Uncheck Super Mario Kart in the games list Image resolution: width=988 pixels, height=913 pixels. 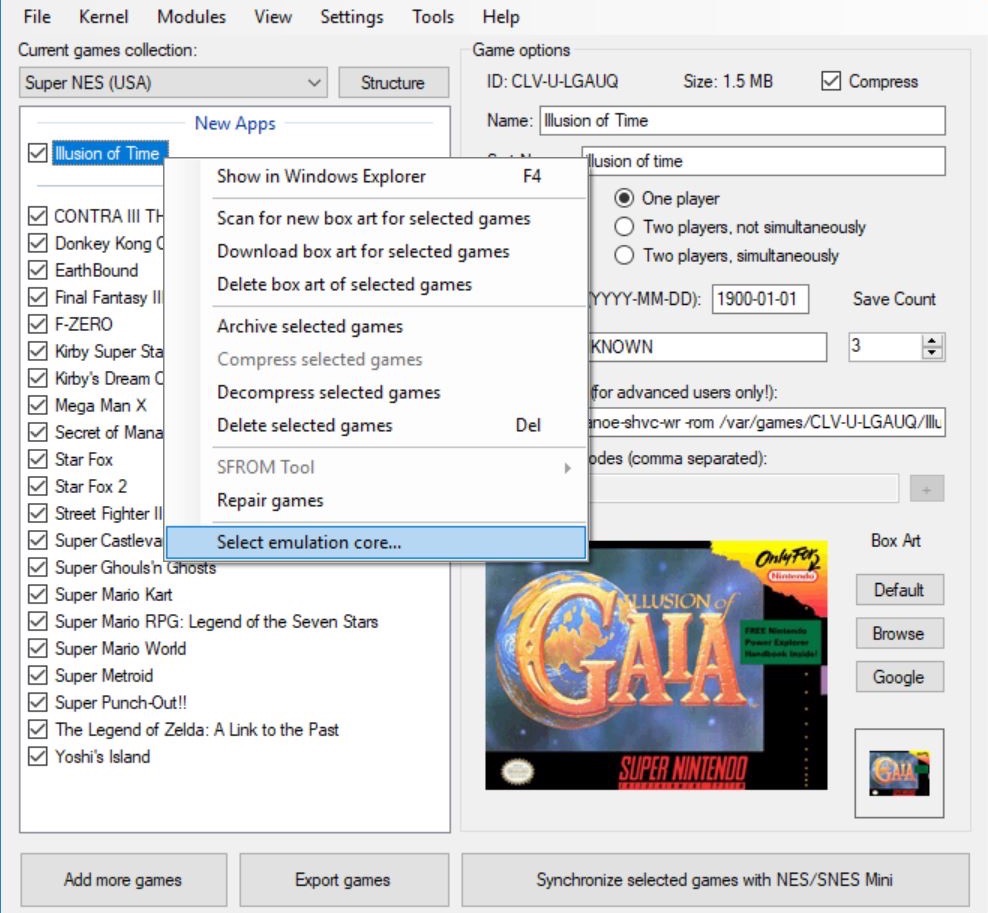coord(37,594)
